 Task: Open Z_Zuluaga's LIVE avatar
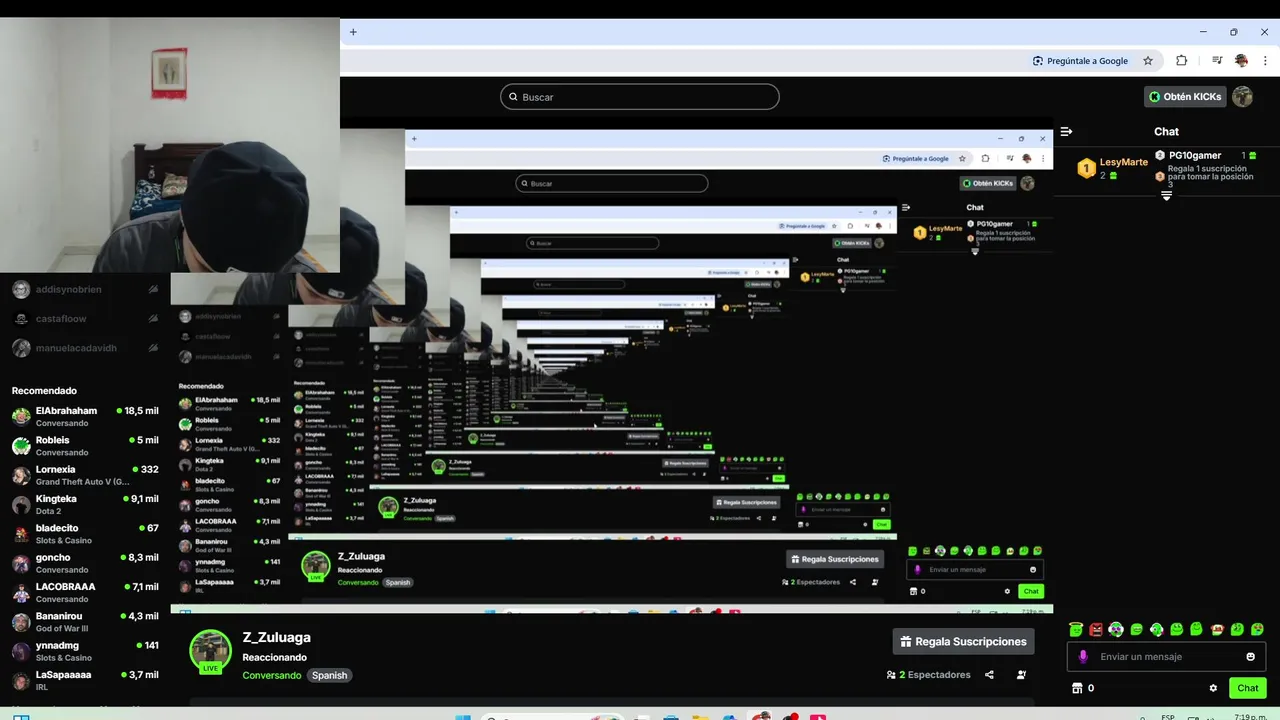click(210, 651)
